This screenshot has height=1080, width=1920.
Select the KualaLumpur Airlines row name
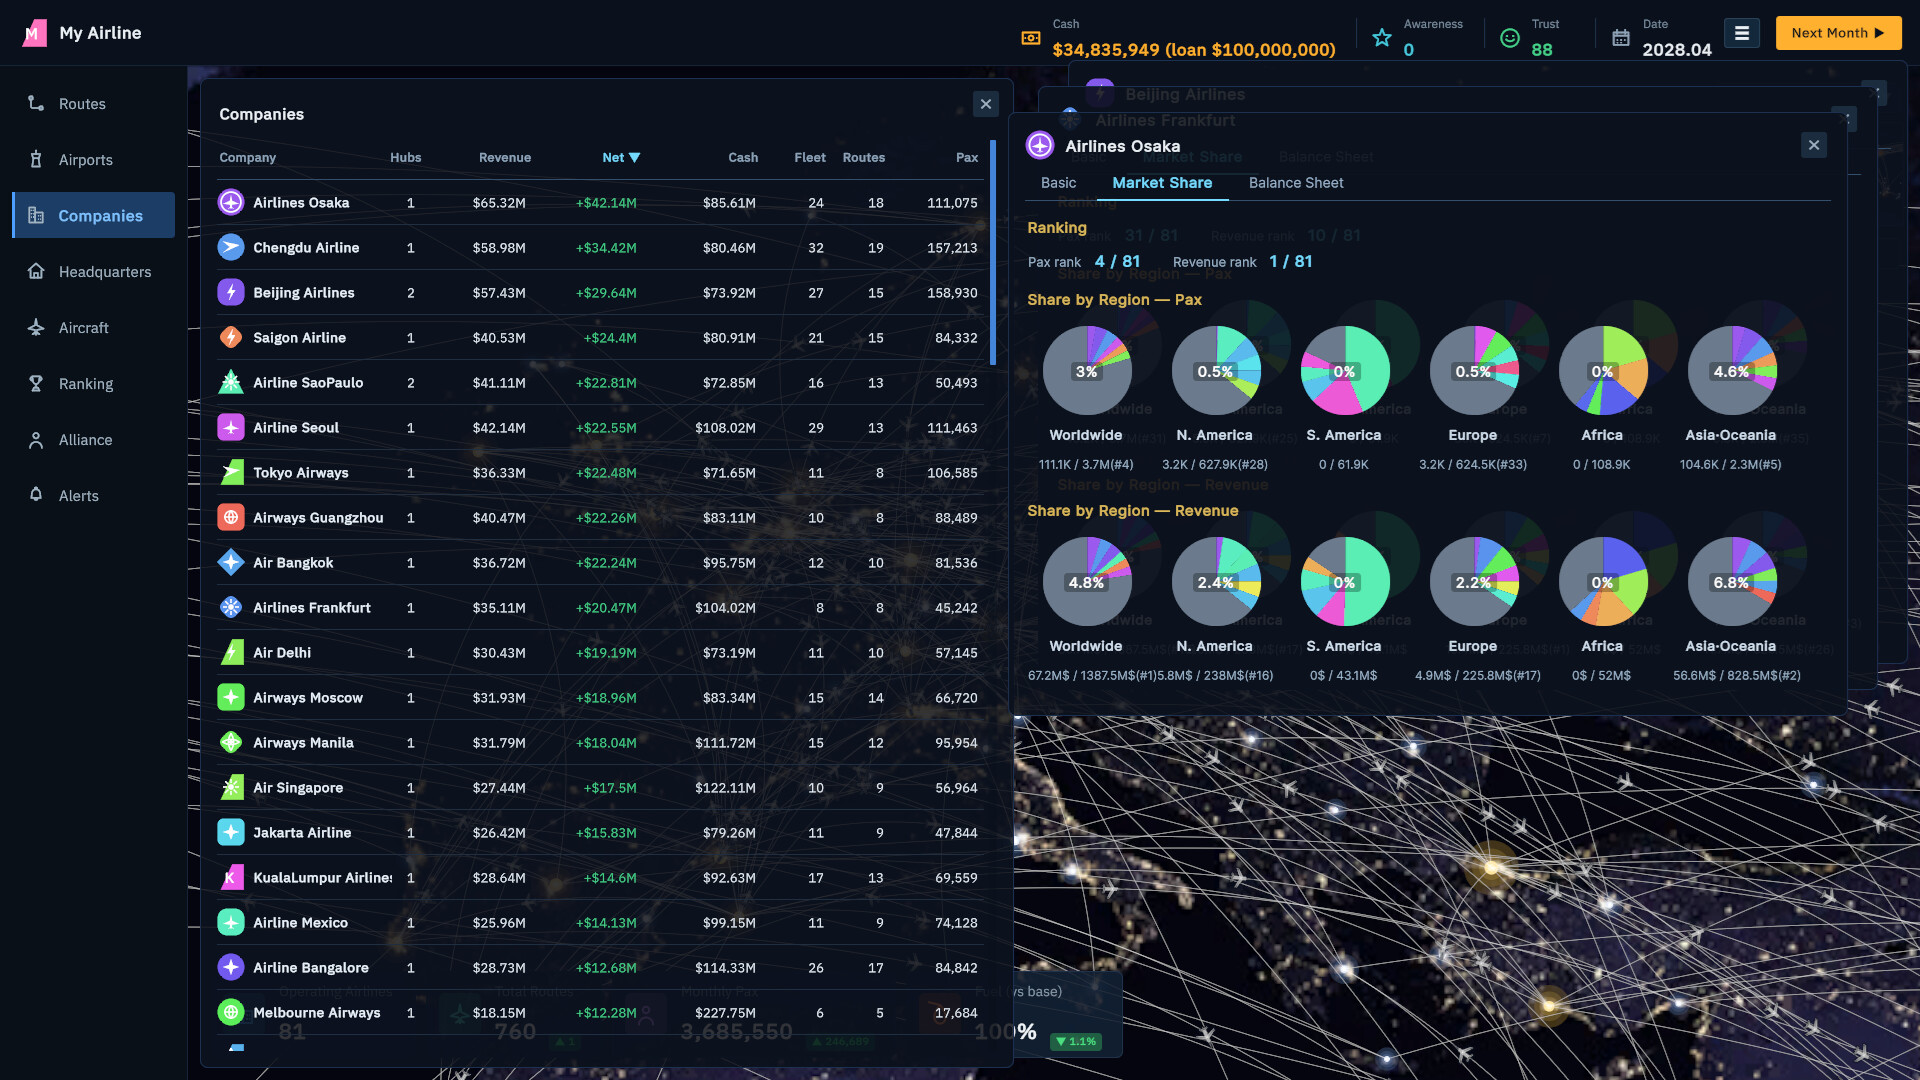point(323,877)
